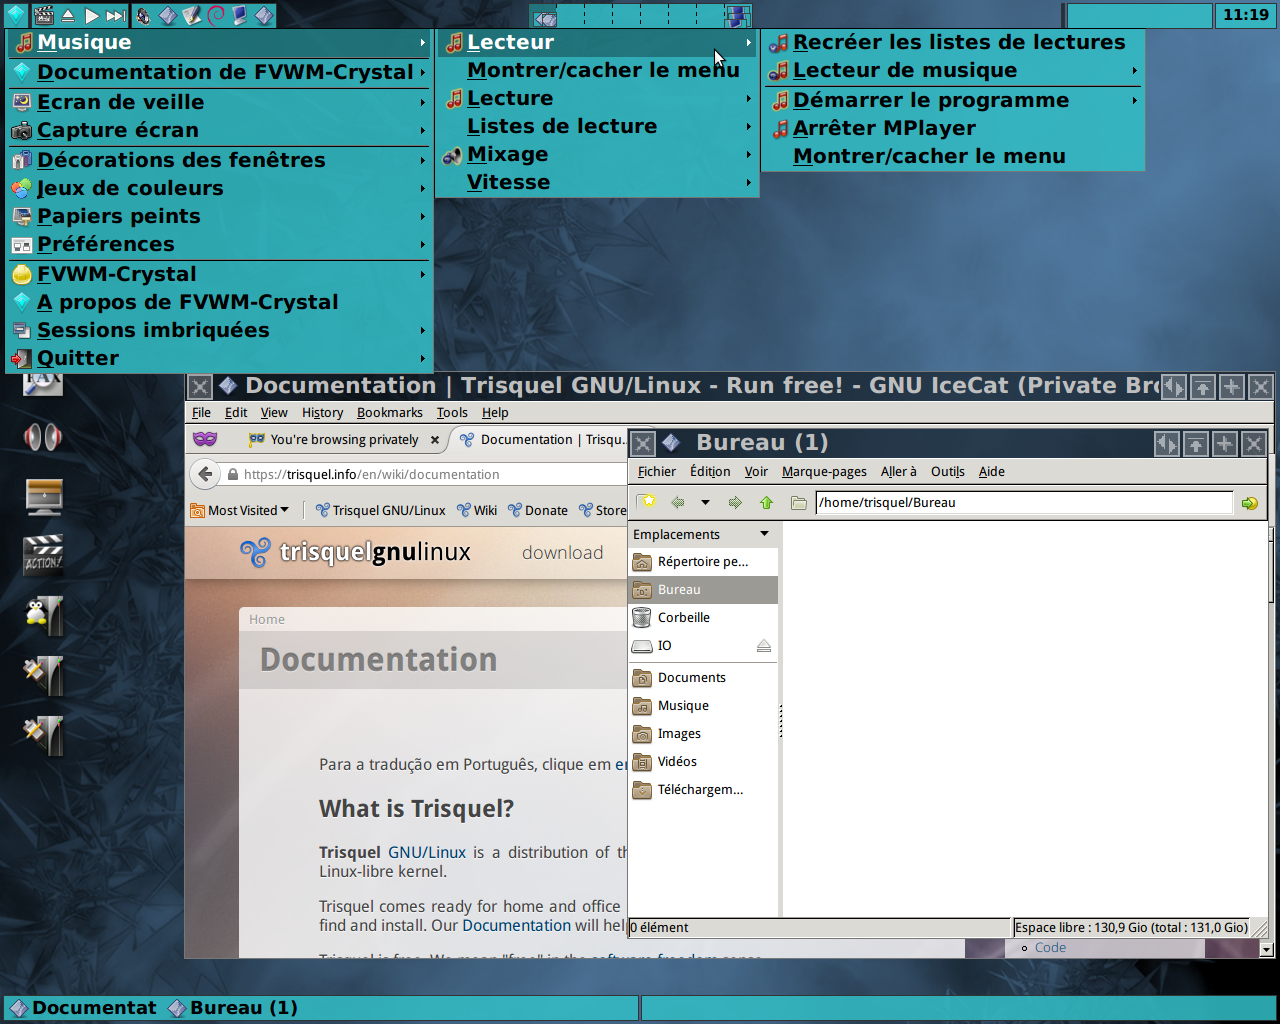
Task: Choose Arrêter MPlayer from the submenu
Action: click(953, 128)
